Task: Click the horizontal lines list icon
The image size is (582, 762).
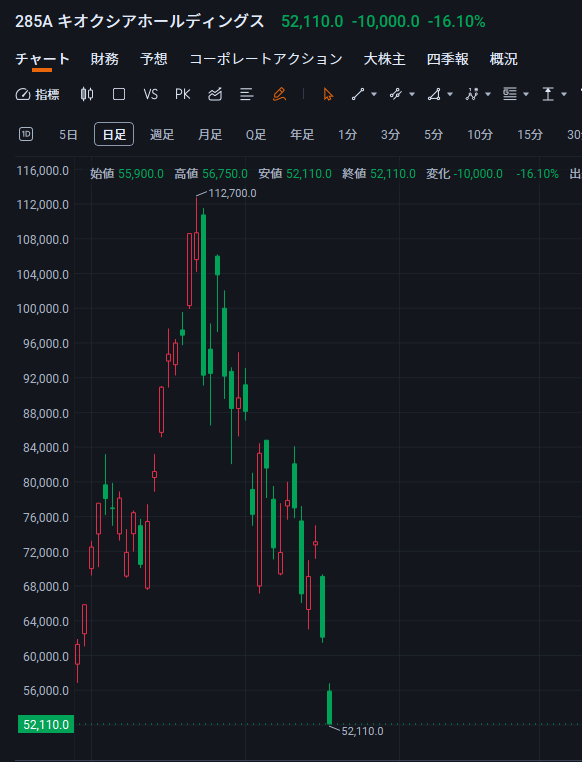Action: pos(247,94)
